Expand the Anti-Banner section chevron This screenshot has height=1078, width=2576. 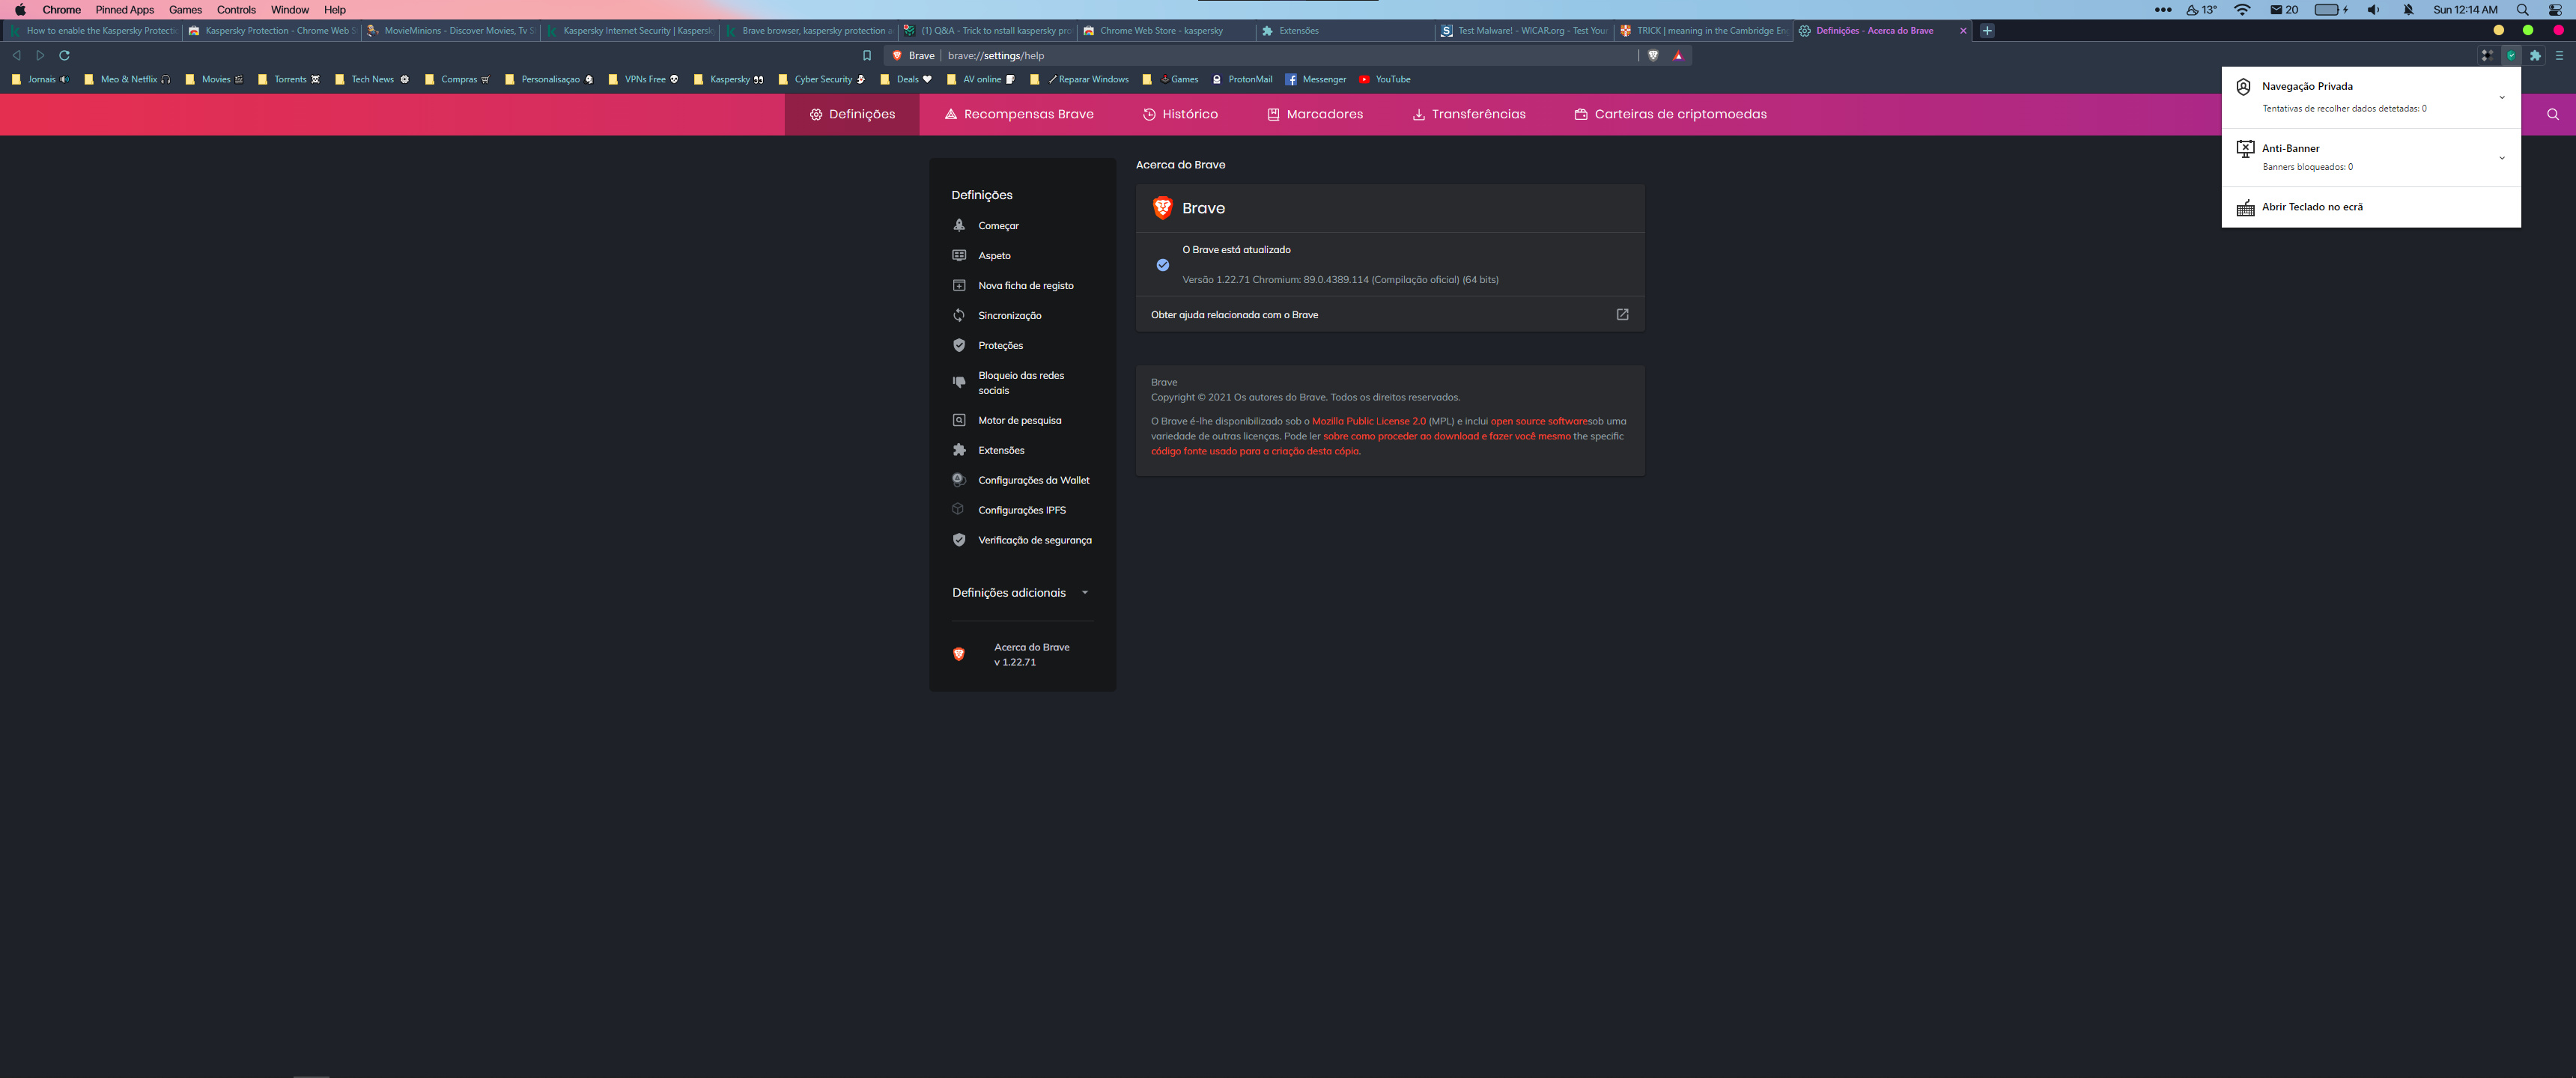click(x=2501, y=157)
